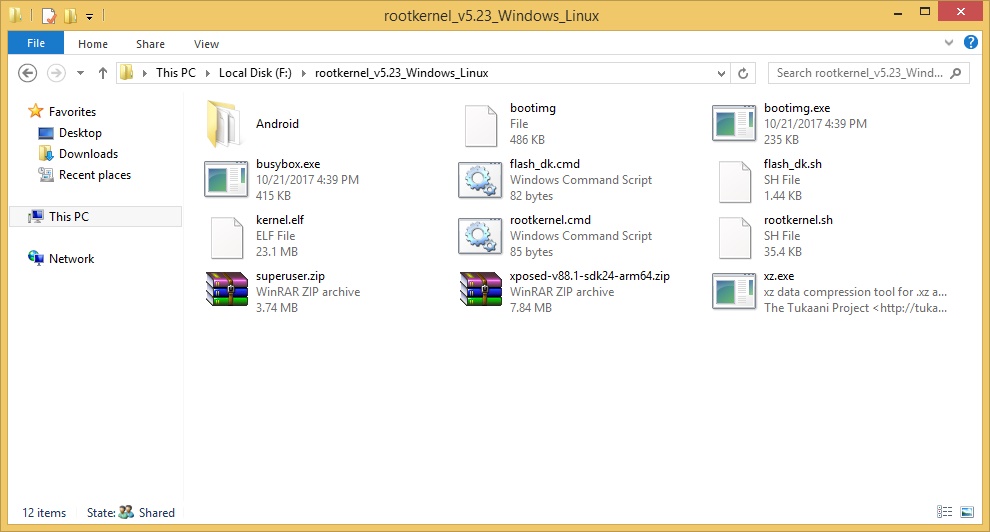Expand address bar previous locations dropdown
990x532 pixels.
click(721, 73)
